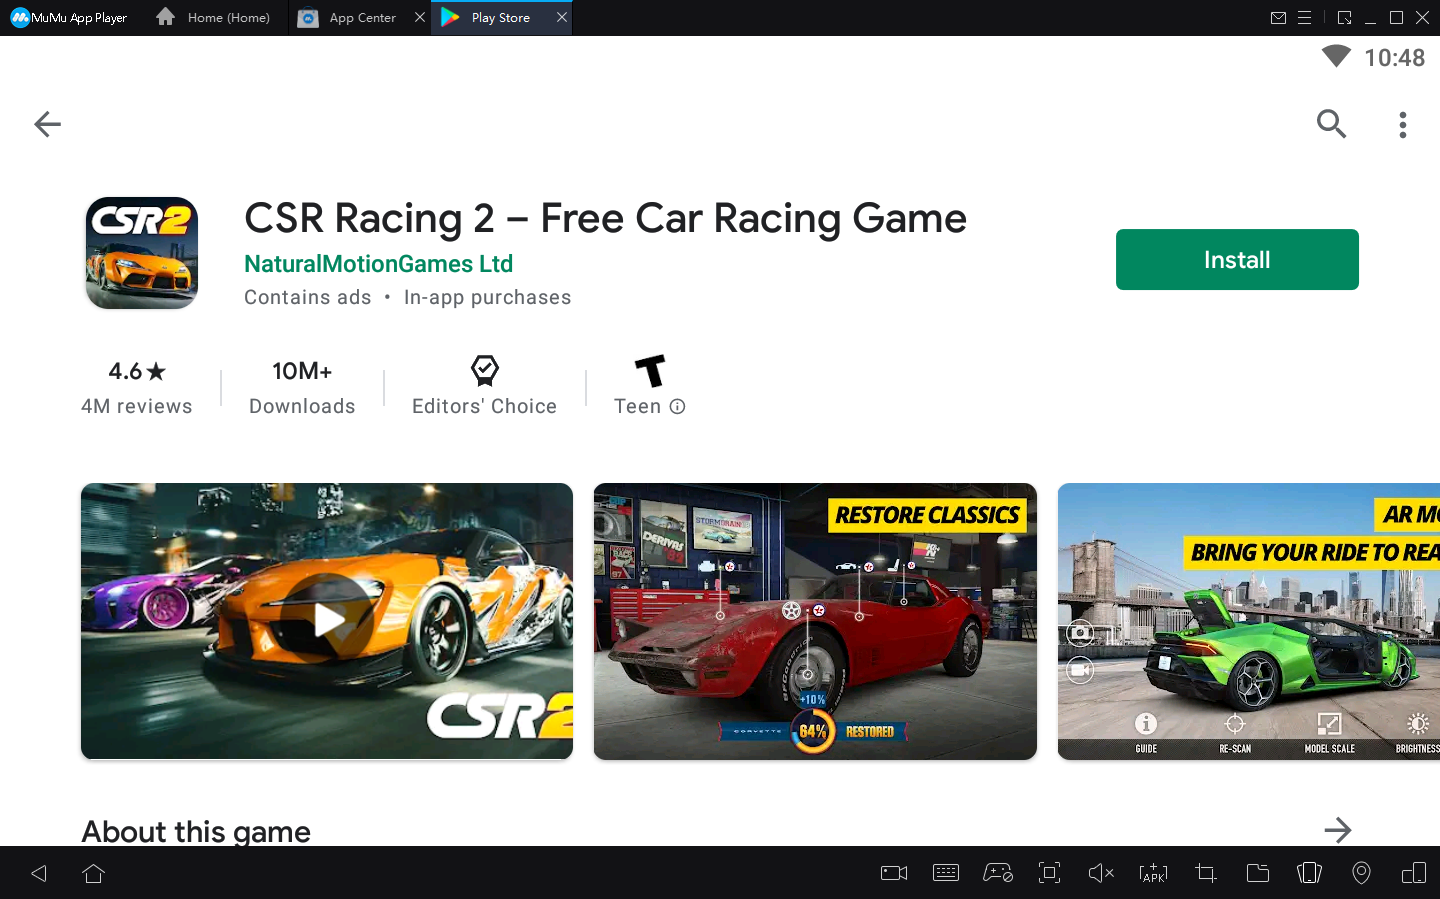Click the shake device icon
The height and width of the screenshot is (899, 1440).
click(x=1309, y=873)
